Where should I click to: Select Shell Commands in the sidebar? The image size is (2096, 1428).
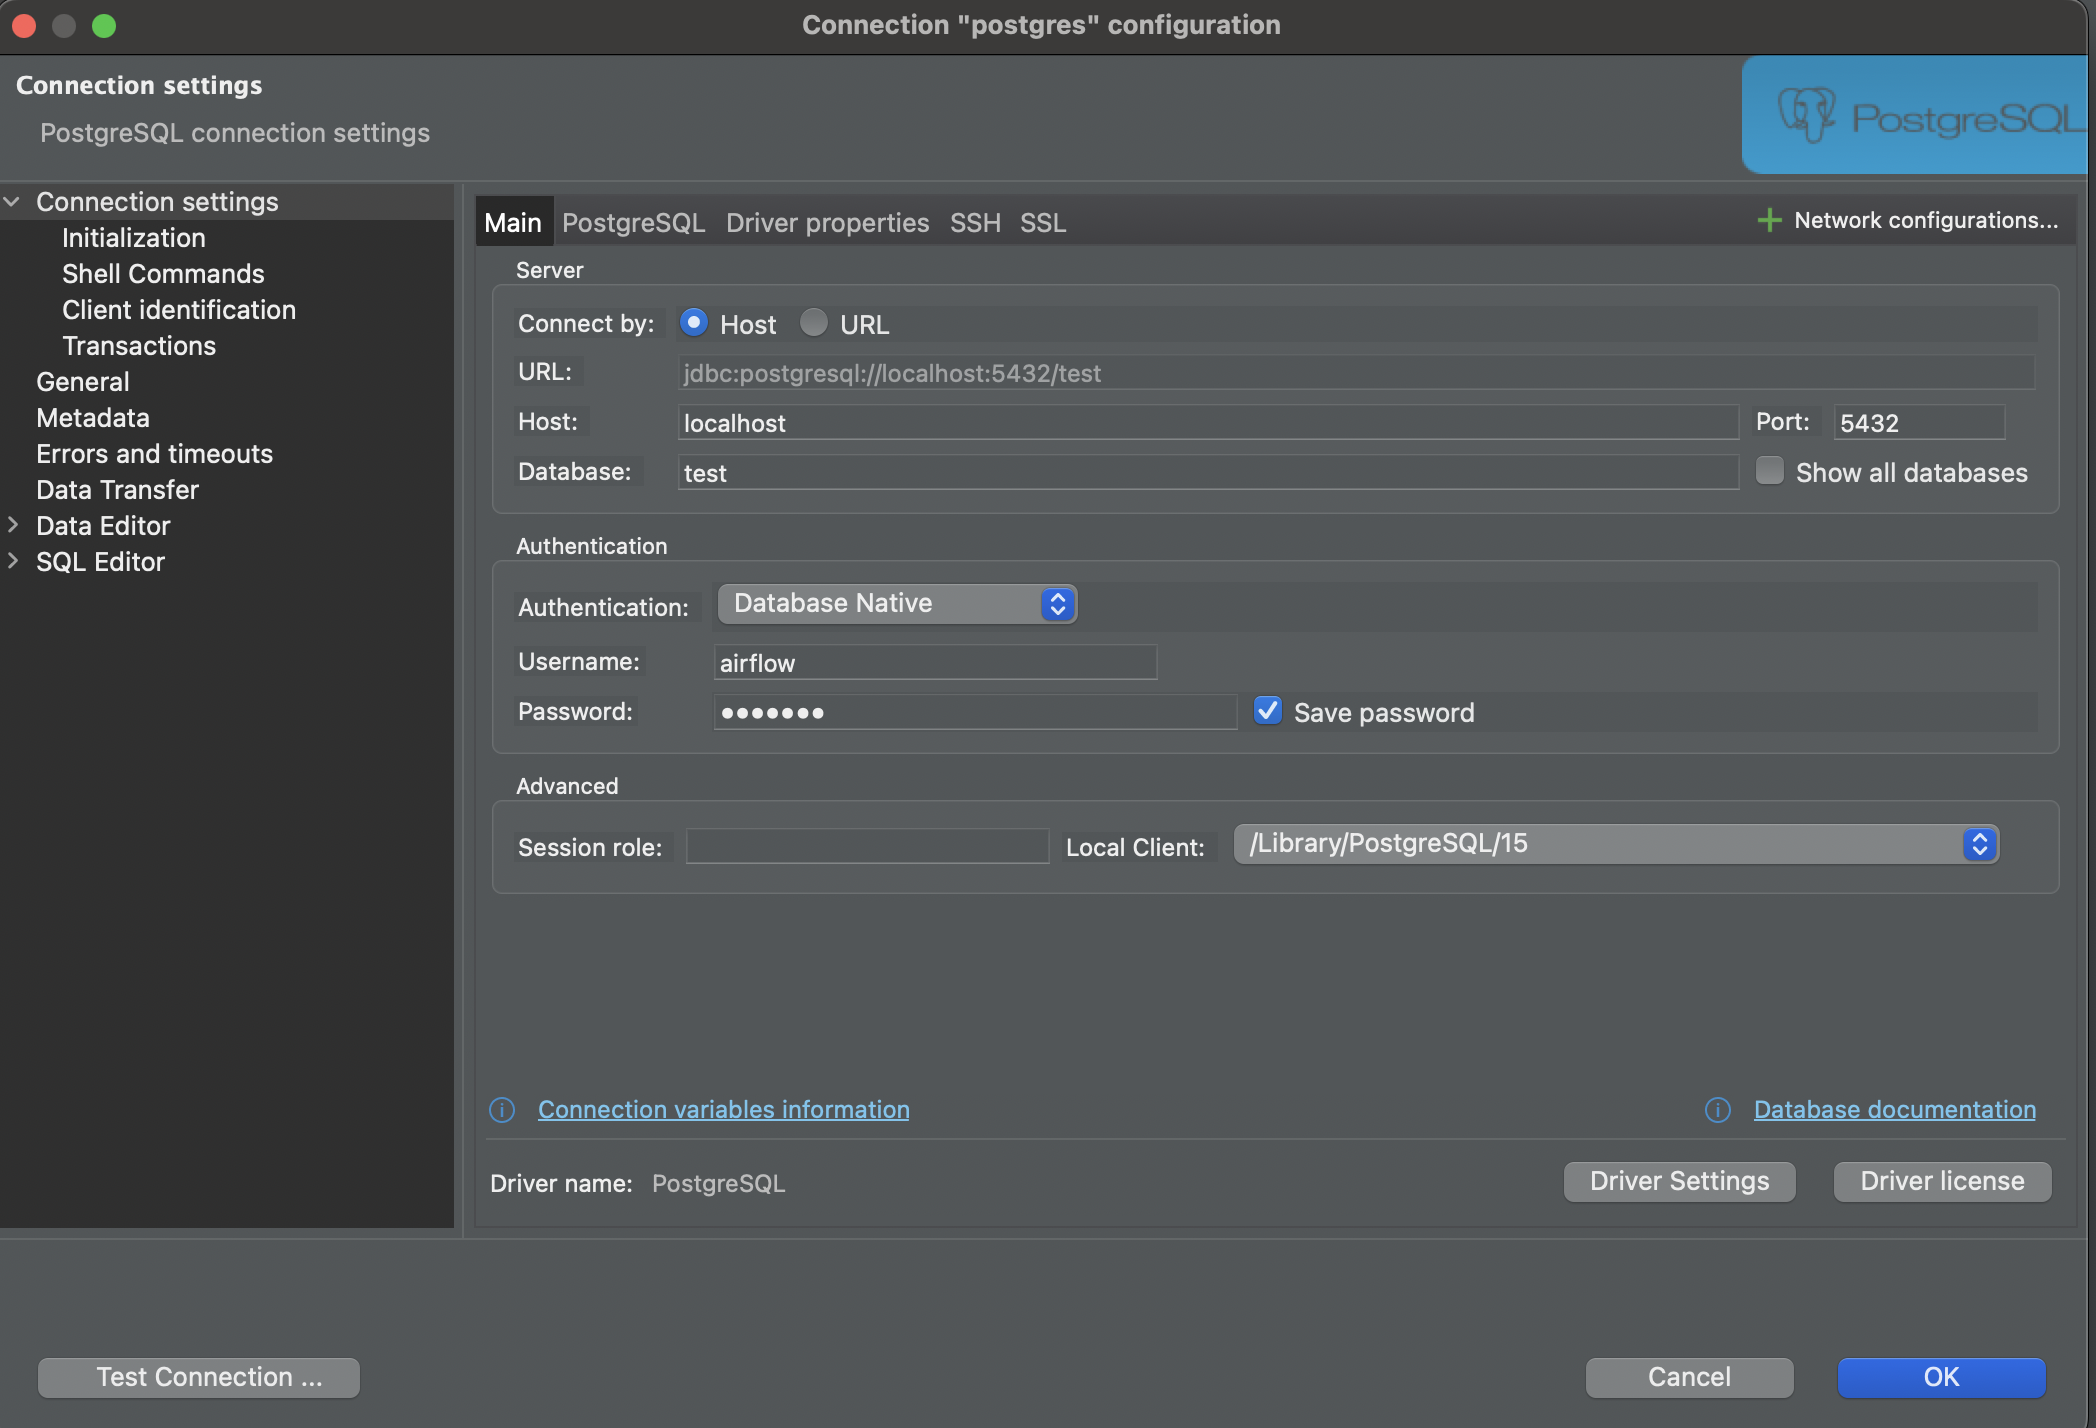[x=163, y=274]
